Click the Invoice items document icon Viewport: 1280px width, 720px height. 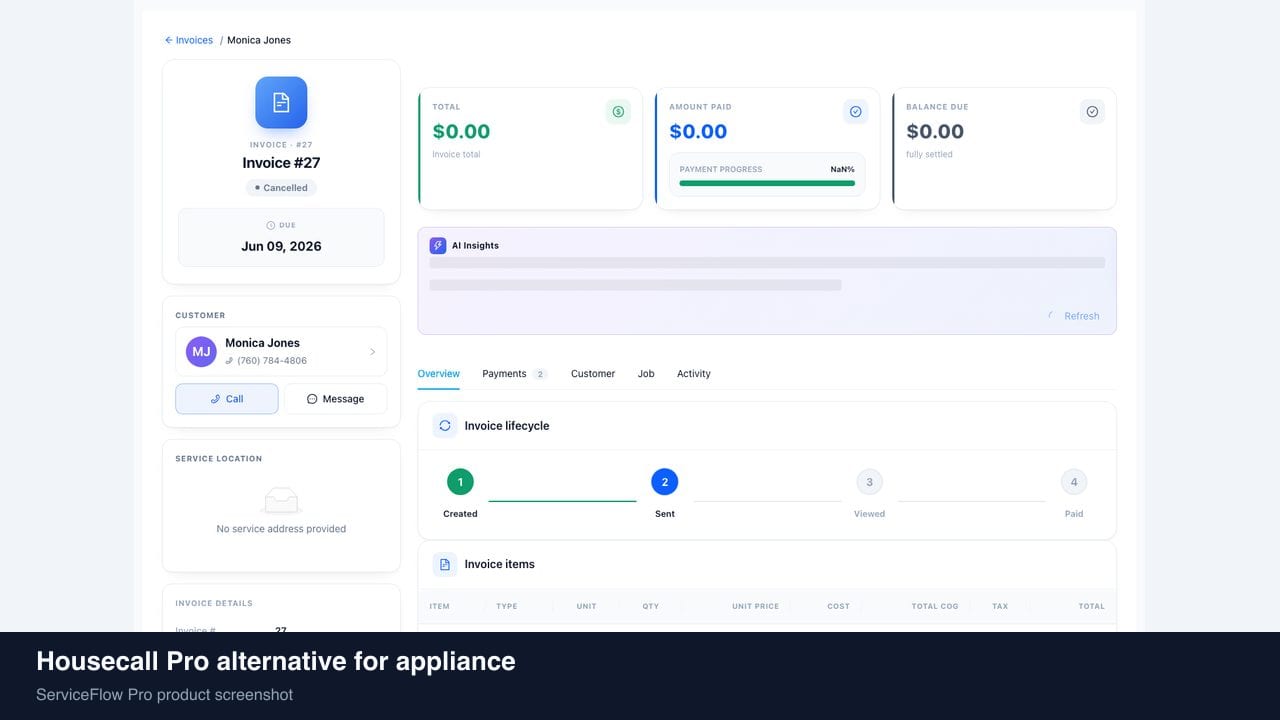445,564
